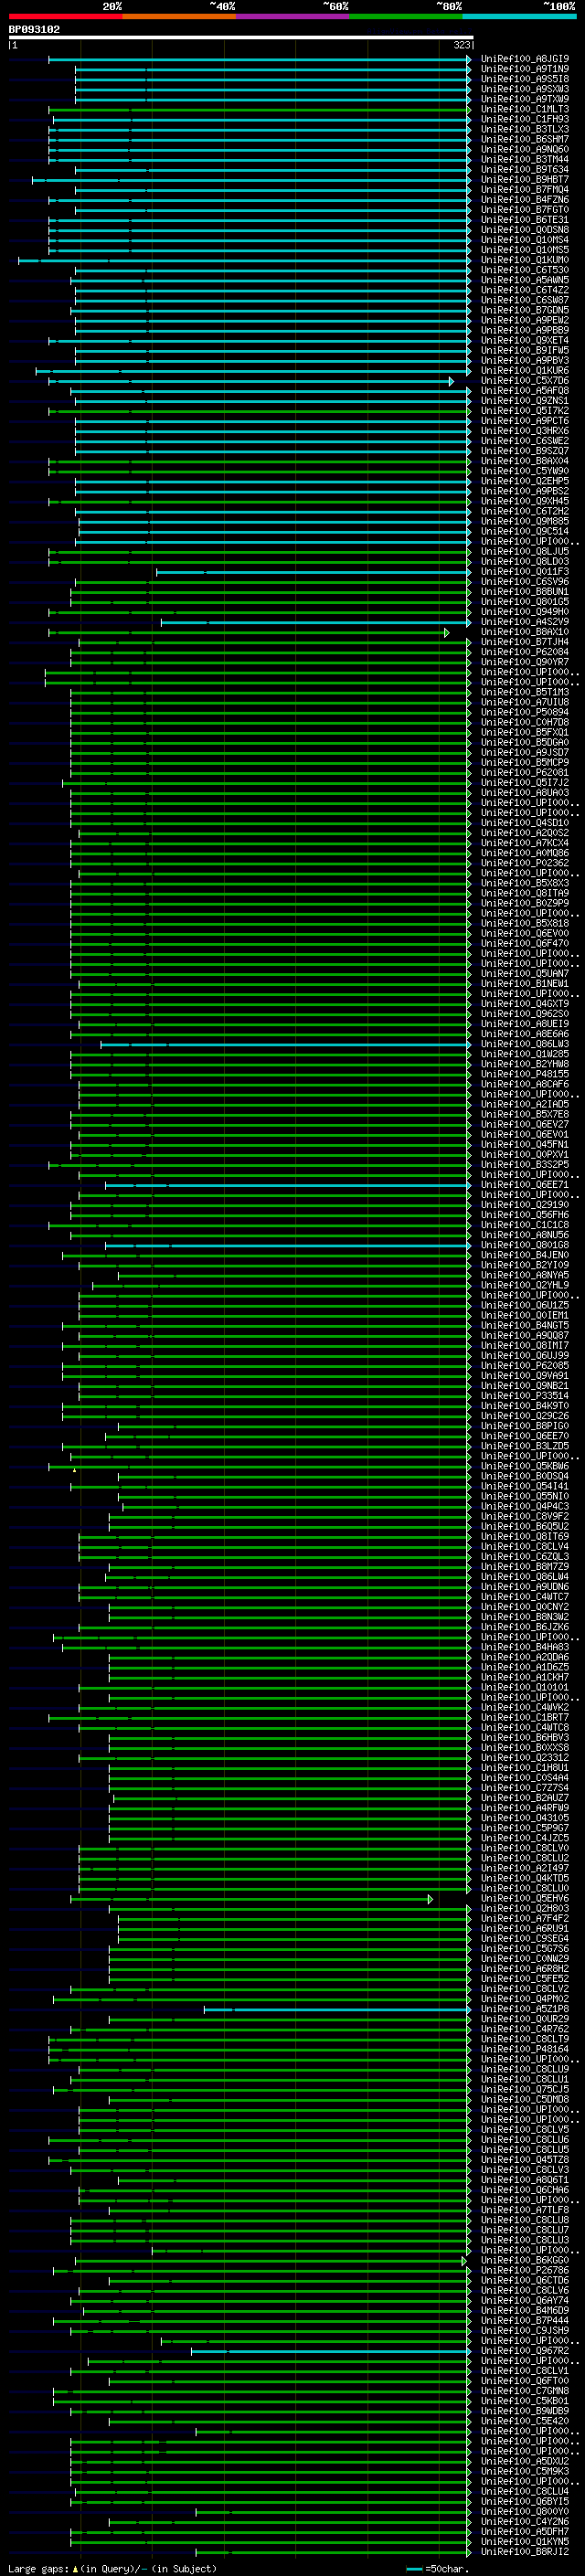
Task: Select label UniRef100_B7P444
Action: (x=525, y=2320)
